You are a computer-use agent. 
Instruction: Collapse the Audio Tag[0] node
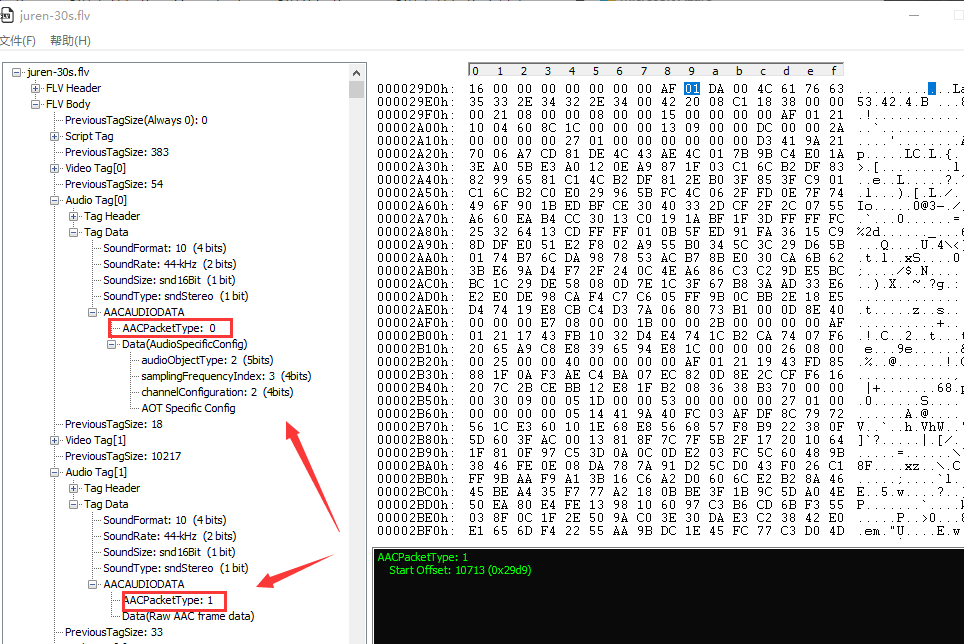[x=55, y=200]
